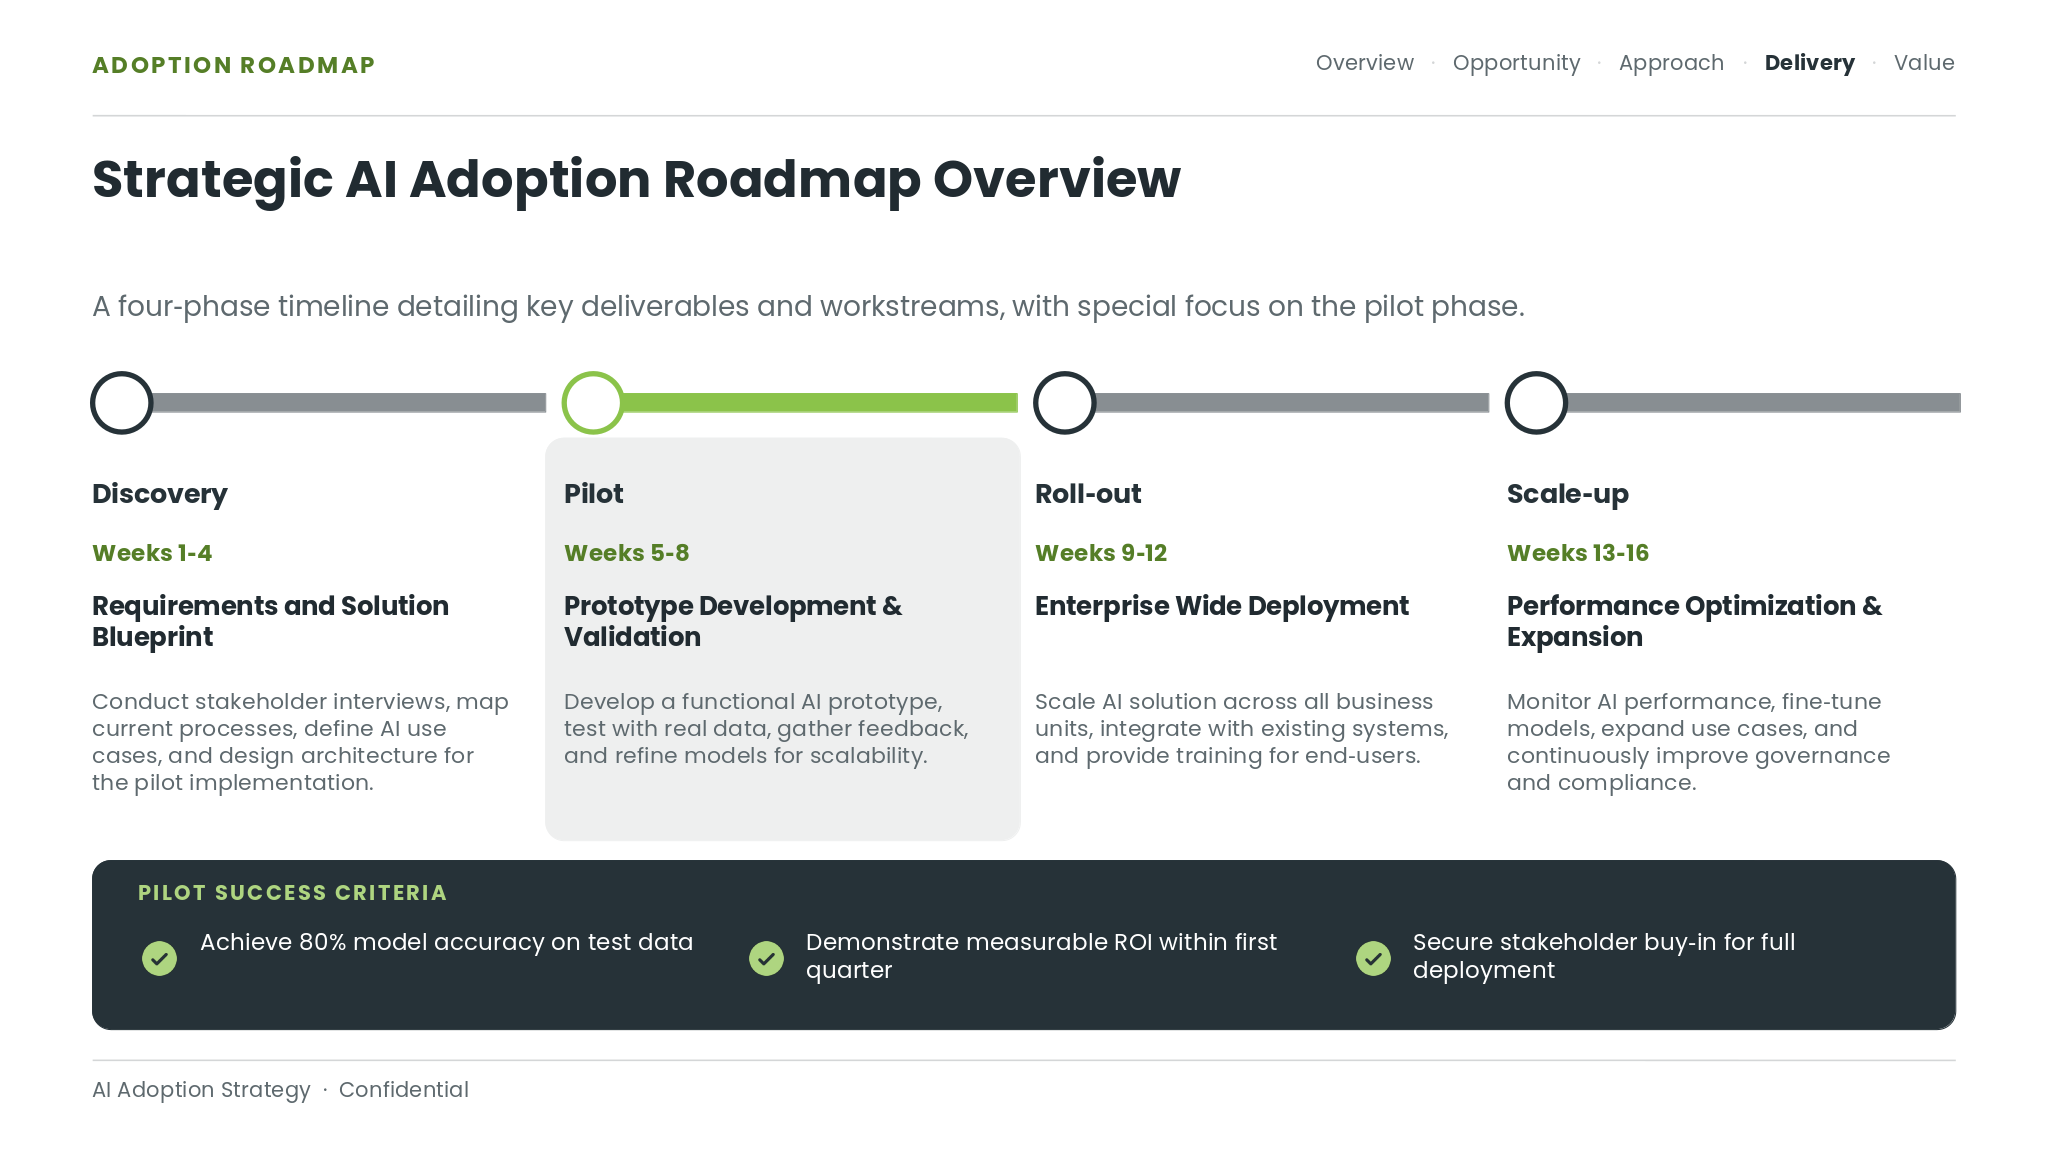Click the Secure stakeholder buy-in criterion text
2048x1152 pixels.
1604,956
